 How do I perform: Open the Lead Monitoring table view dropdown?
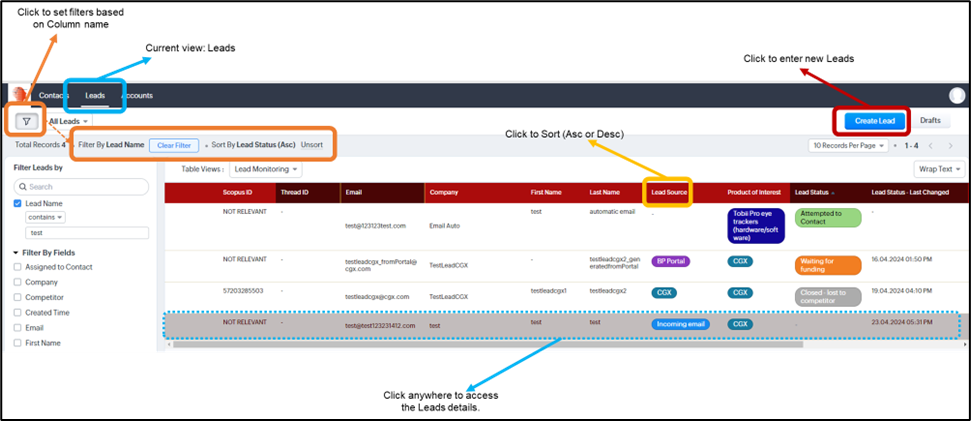[x=266, y=168]
